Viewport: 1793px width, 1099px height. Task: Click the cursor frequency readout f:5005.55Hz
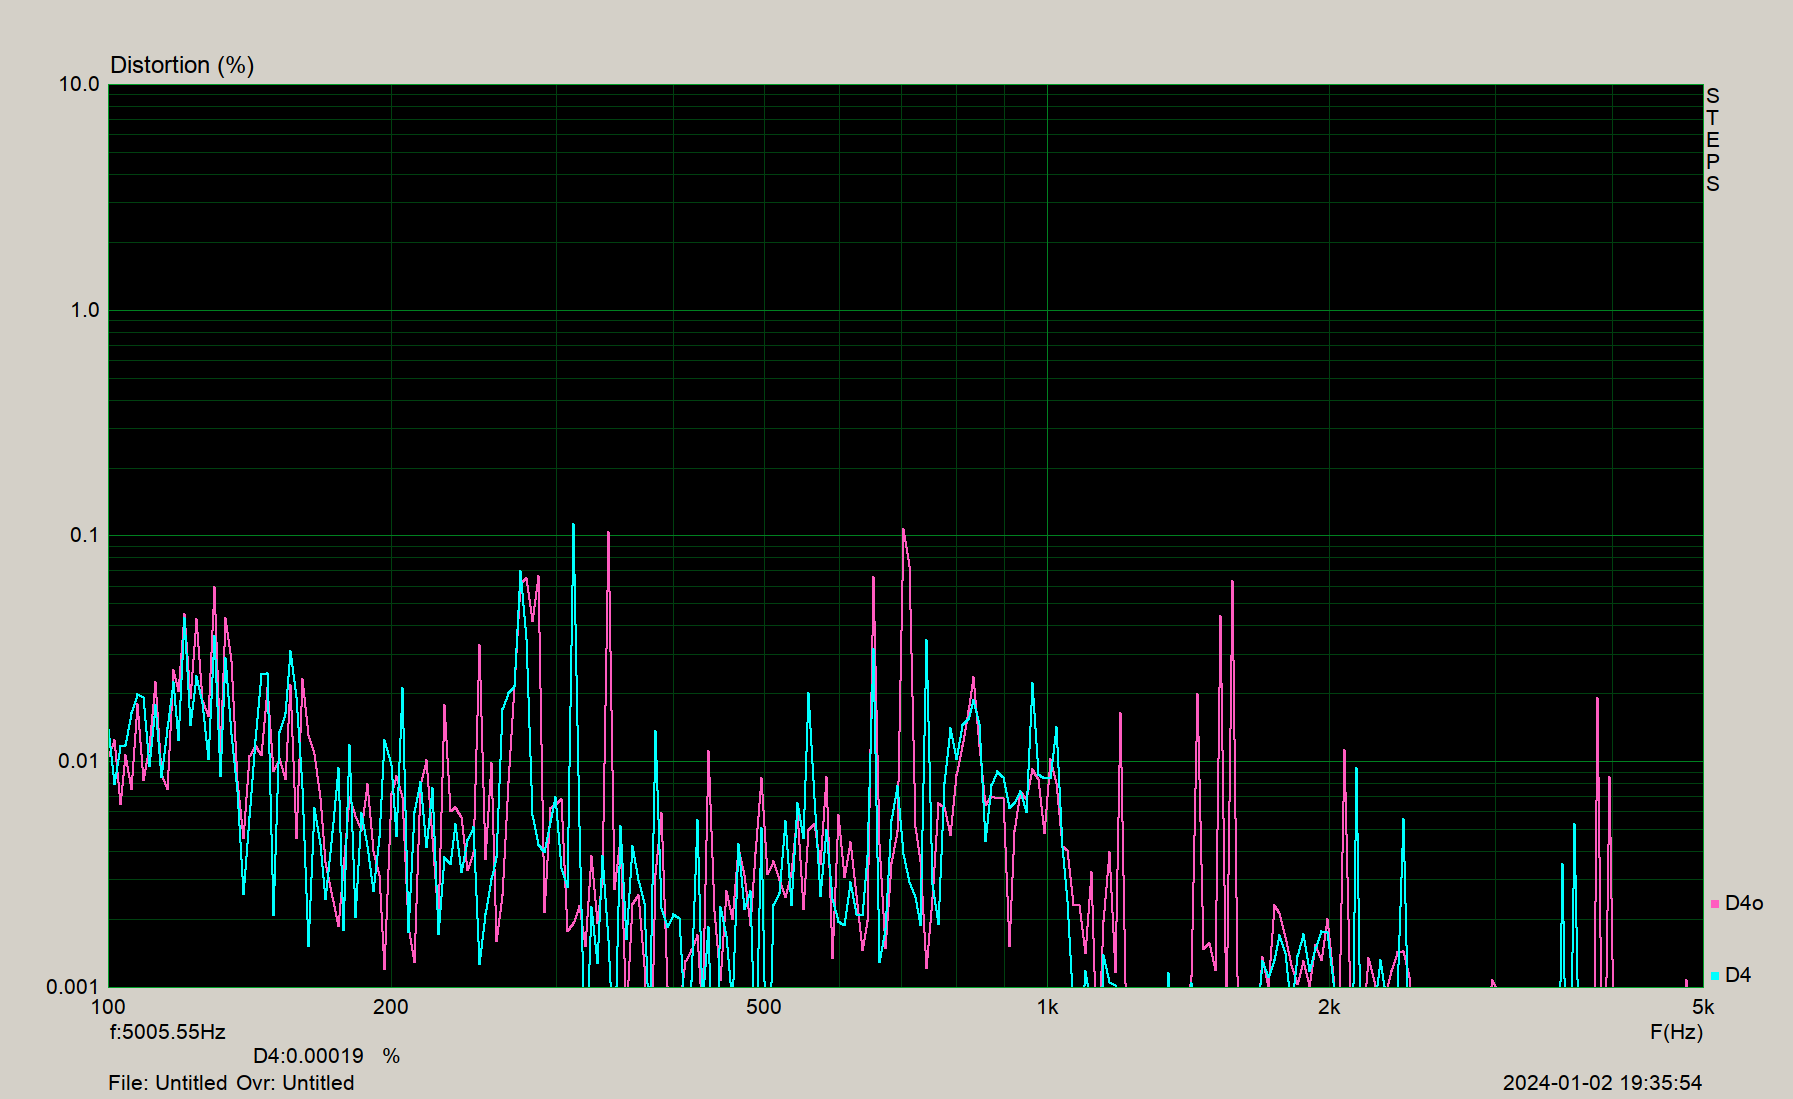pos(168,1031)
